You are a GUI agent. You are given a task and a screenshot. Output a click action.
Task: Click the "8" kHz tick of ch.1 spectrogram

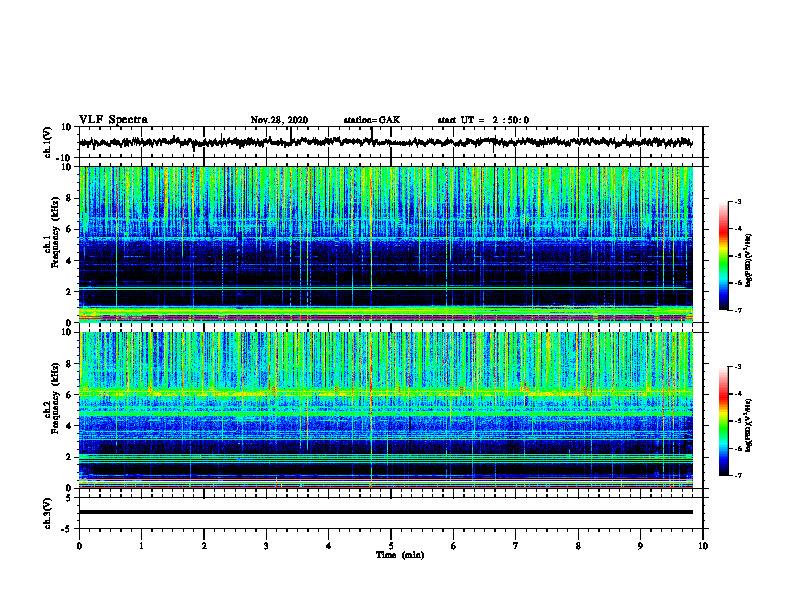tap(69, 198)
